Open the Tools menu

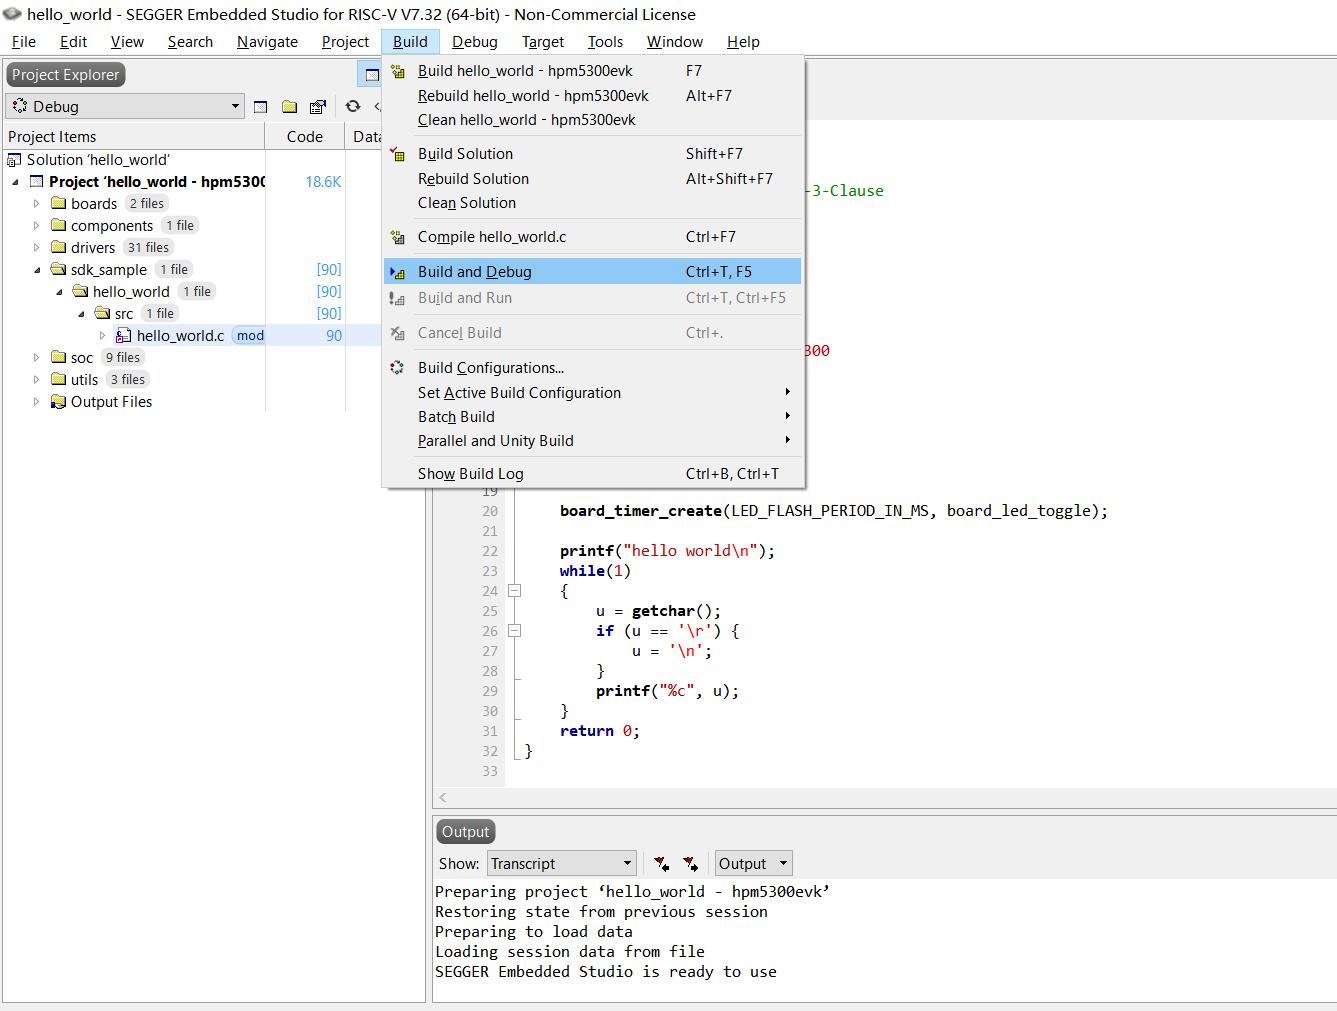coord(605,42)
